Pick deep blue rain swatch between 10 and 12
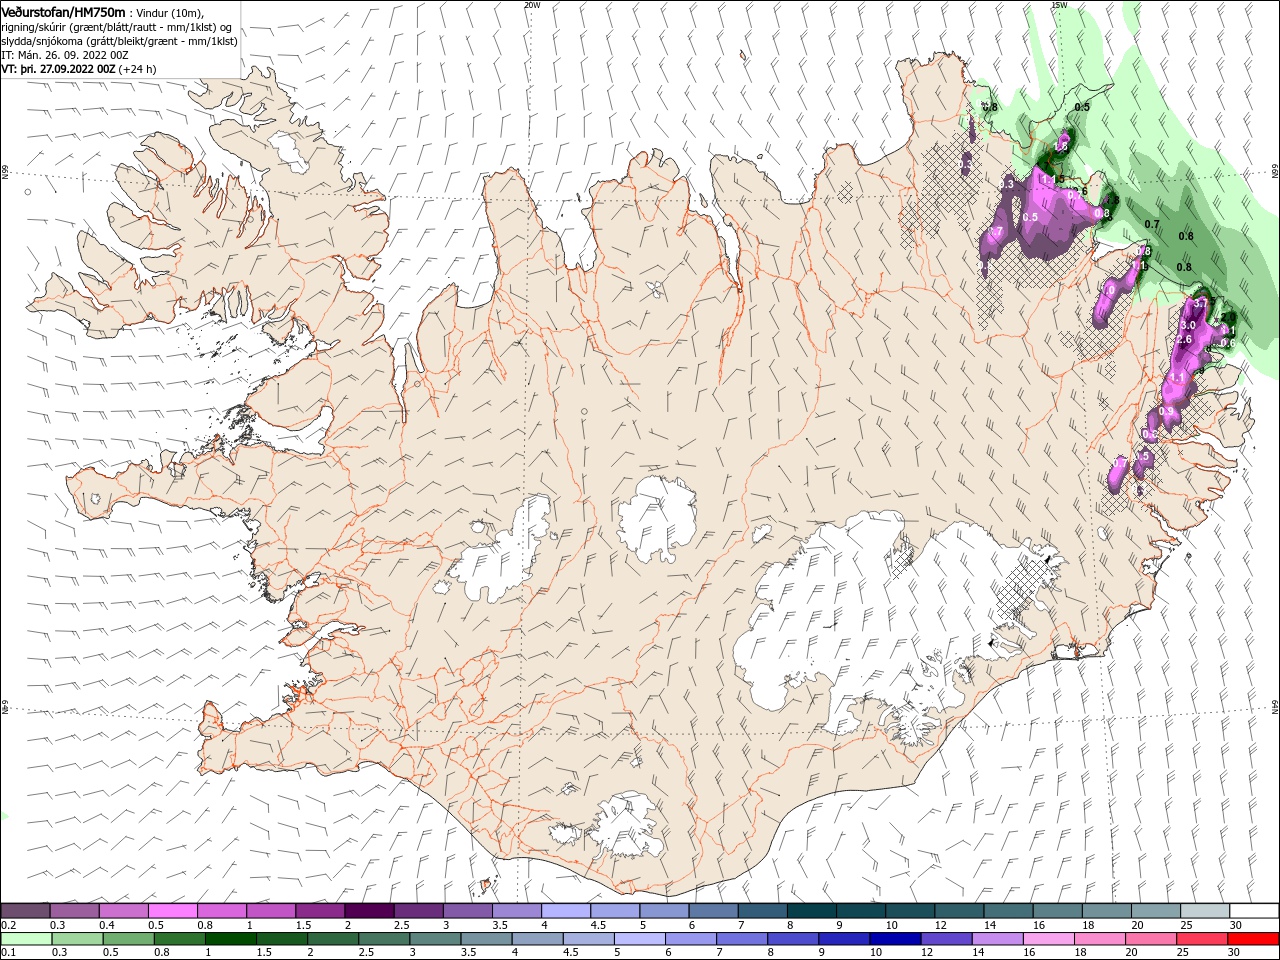This screenshot has width=1280, height=960. (x=894, y=939)
